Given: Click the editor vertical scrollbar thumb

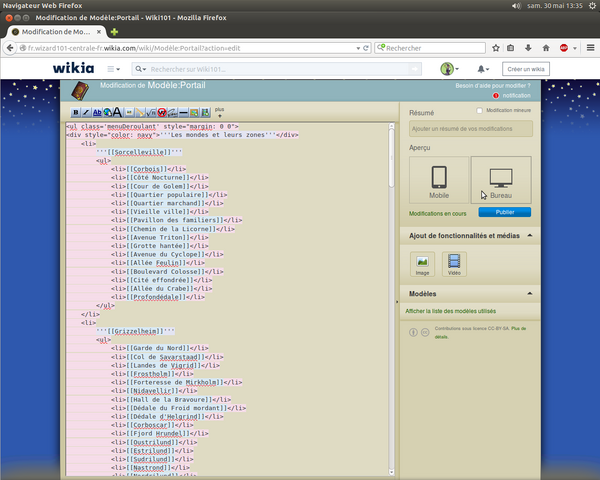Looking at the screenshot, I should click(391, 158).
